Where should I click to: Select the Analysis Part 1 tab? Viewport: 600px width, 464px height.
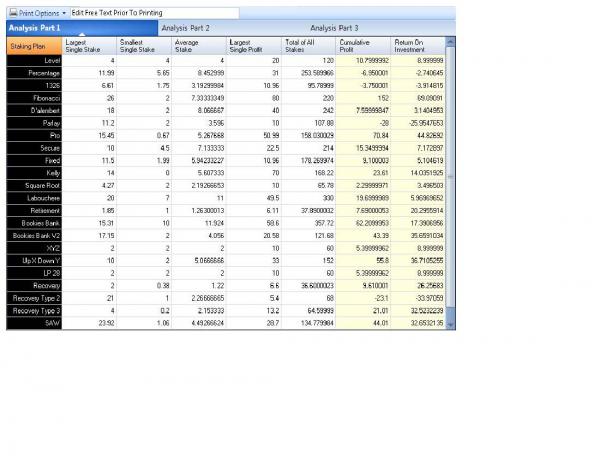tap(34, 28)
